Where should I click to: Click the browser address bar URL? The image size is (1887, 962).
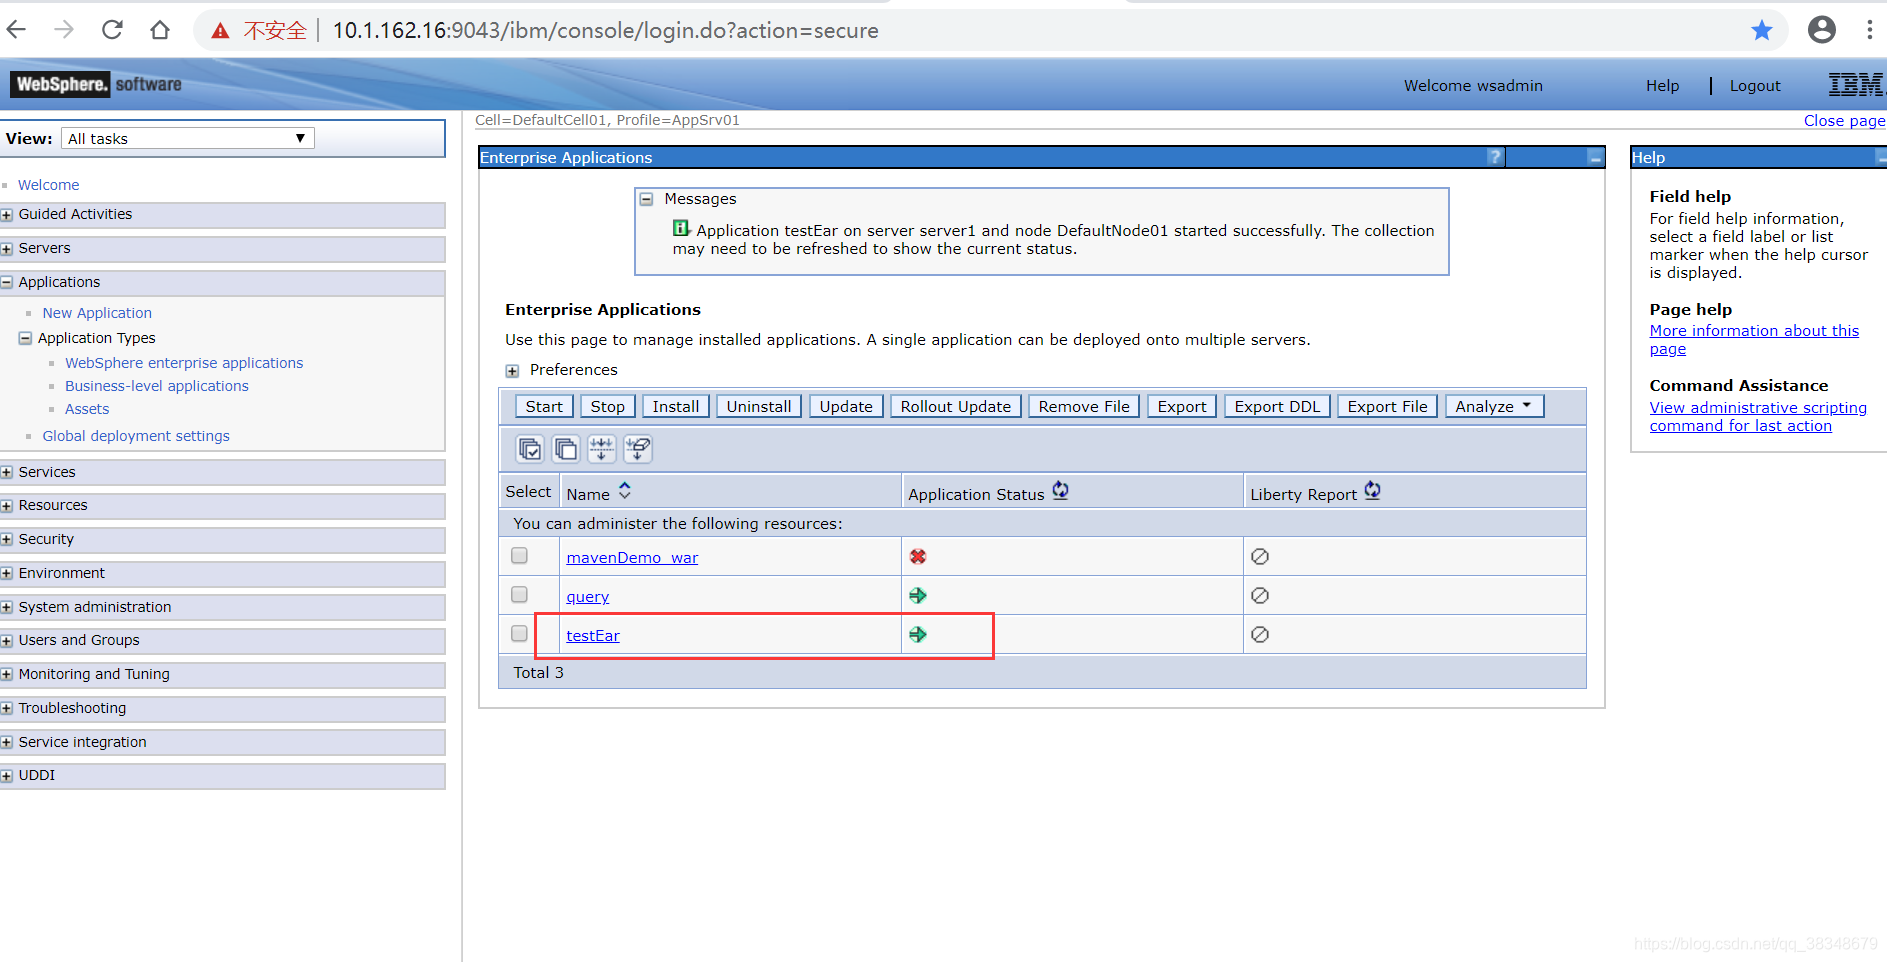point(605,31)
